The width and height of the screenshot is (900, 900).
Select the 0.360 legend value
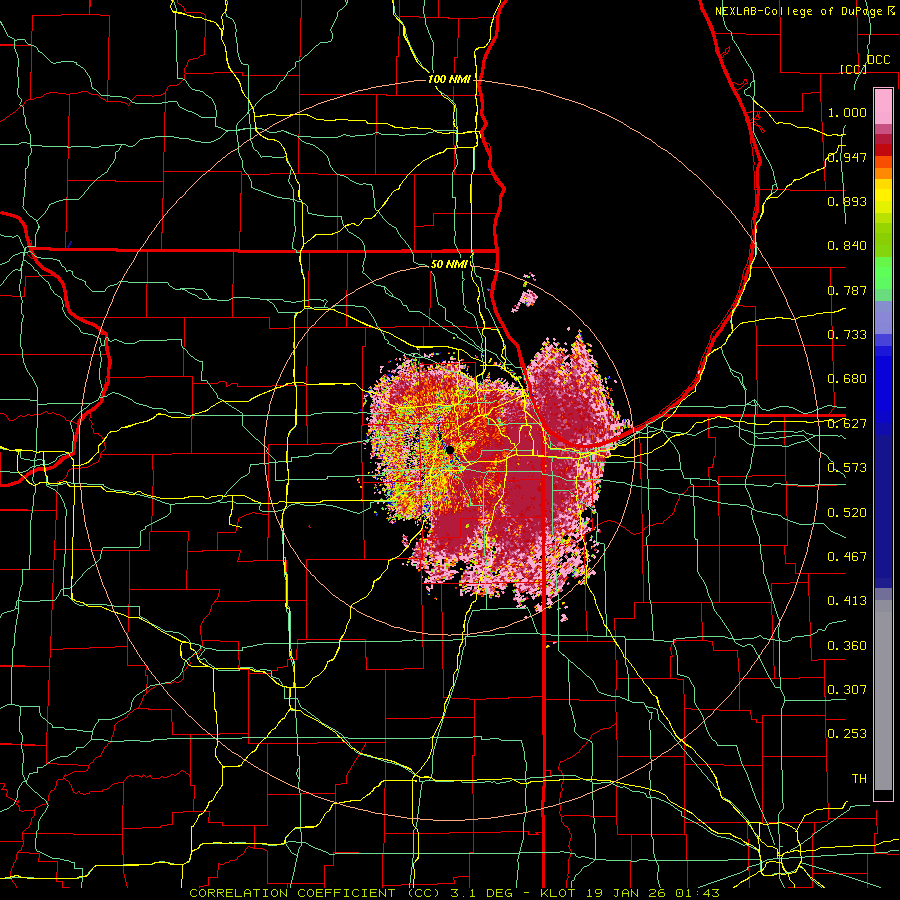tap(847, 645)
